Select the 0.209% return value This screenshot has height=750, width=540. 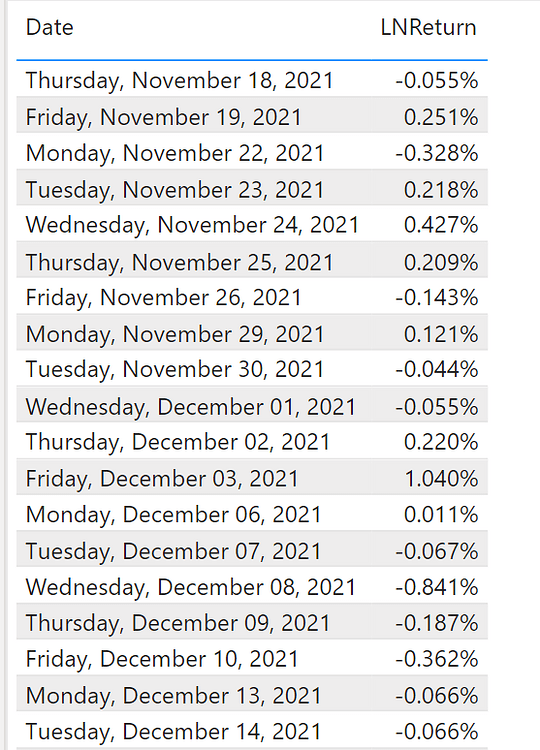[441, 262]
